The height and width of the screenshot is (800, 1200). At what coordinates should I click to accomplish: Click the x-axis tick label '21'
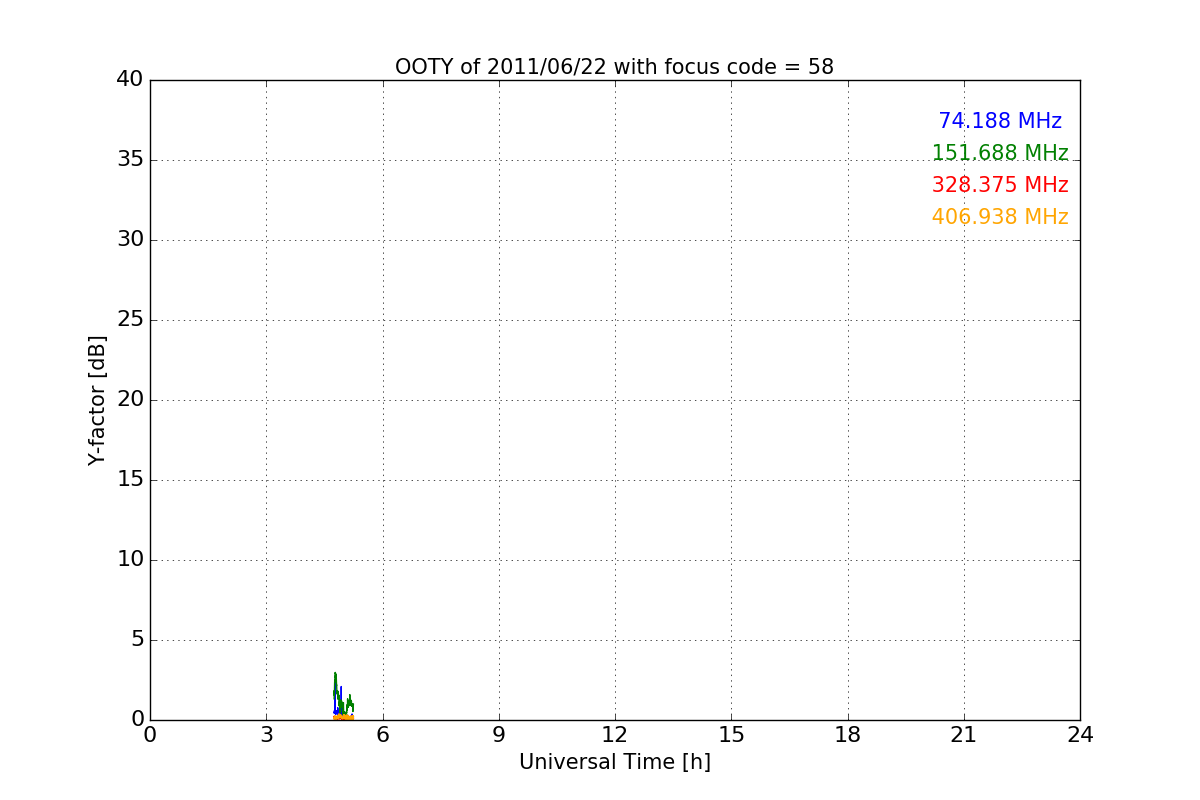[964, 735]
